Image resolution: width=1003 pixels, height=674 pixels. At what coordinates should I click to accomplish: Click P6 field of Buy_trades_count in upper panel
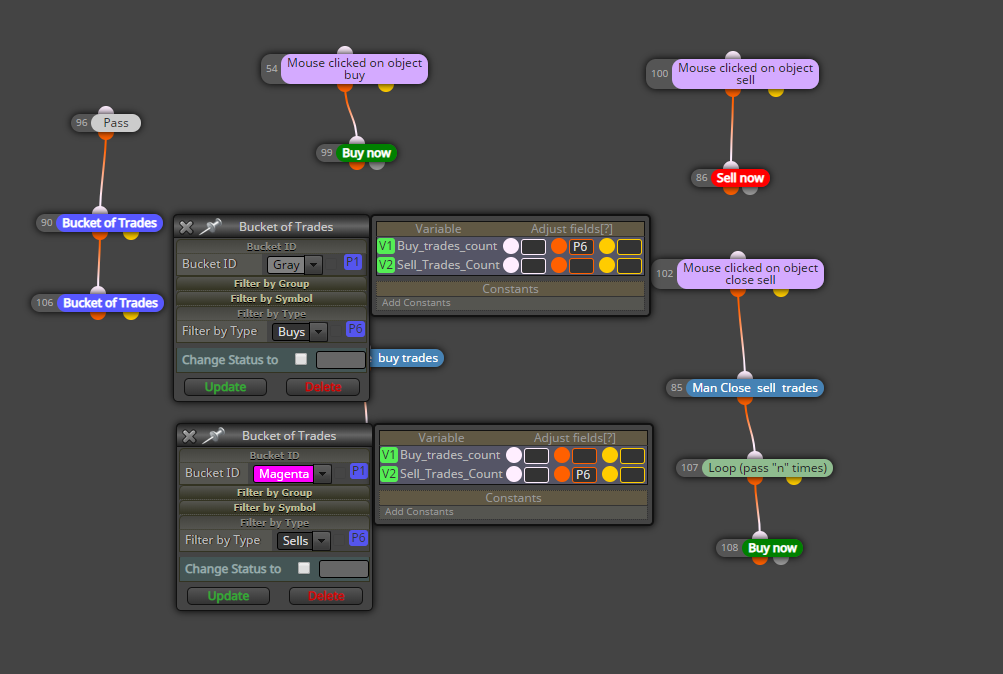581,247
